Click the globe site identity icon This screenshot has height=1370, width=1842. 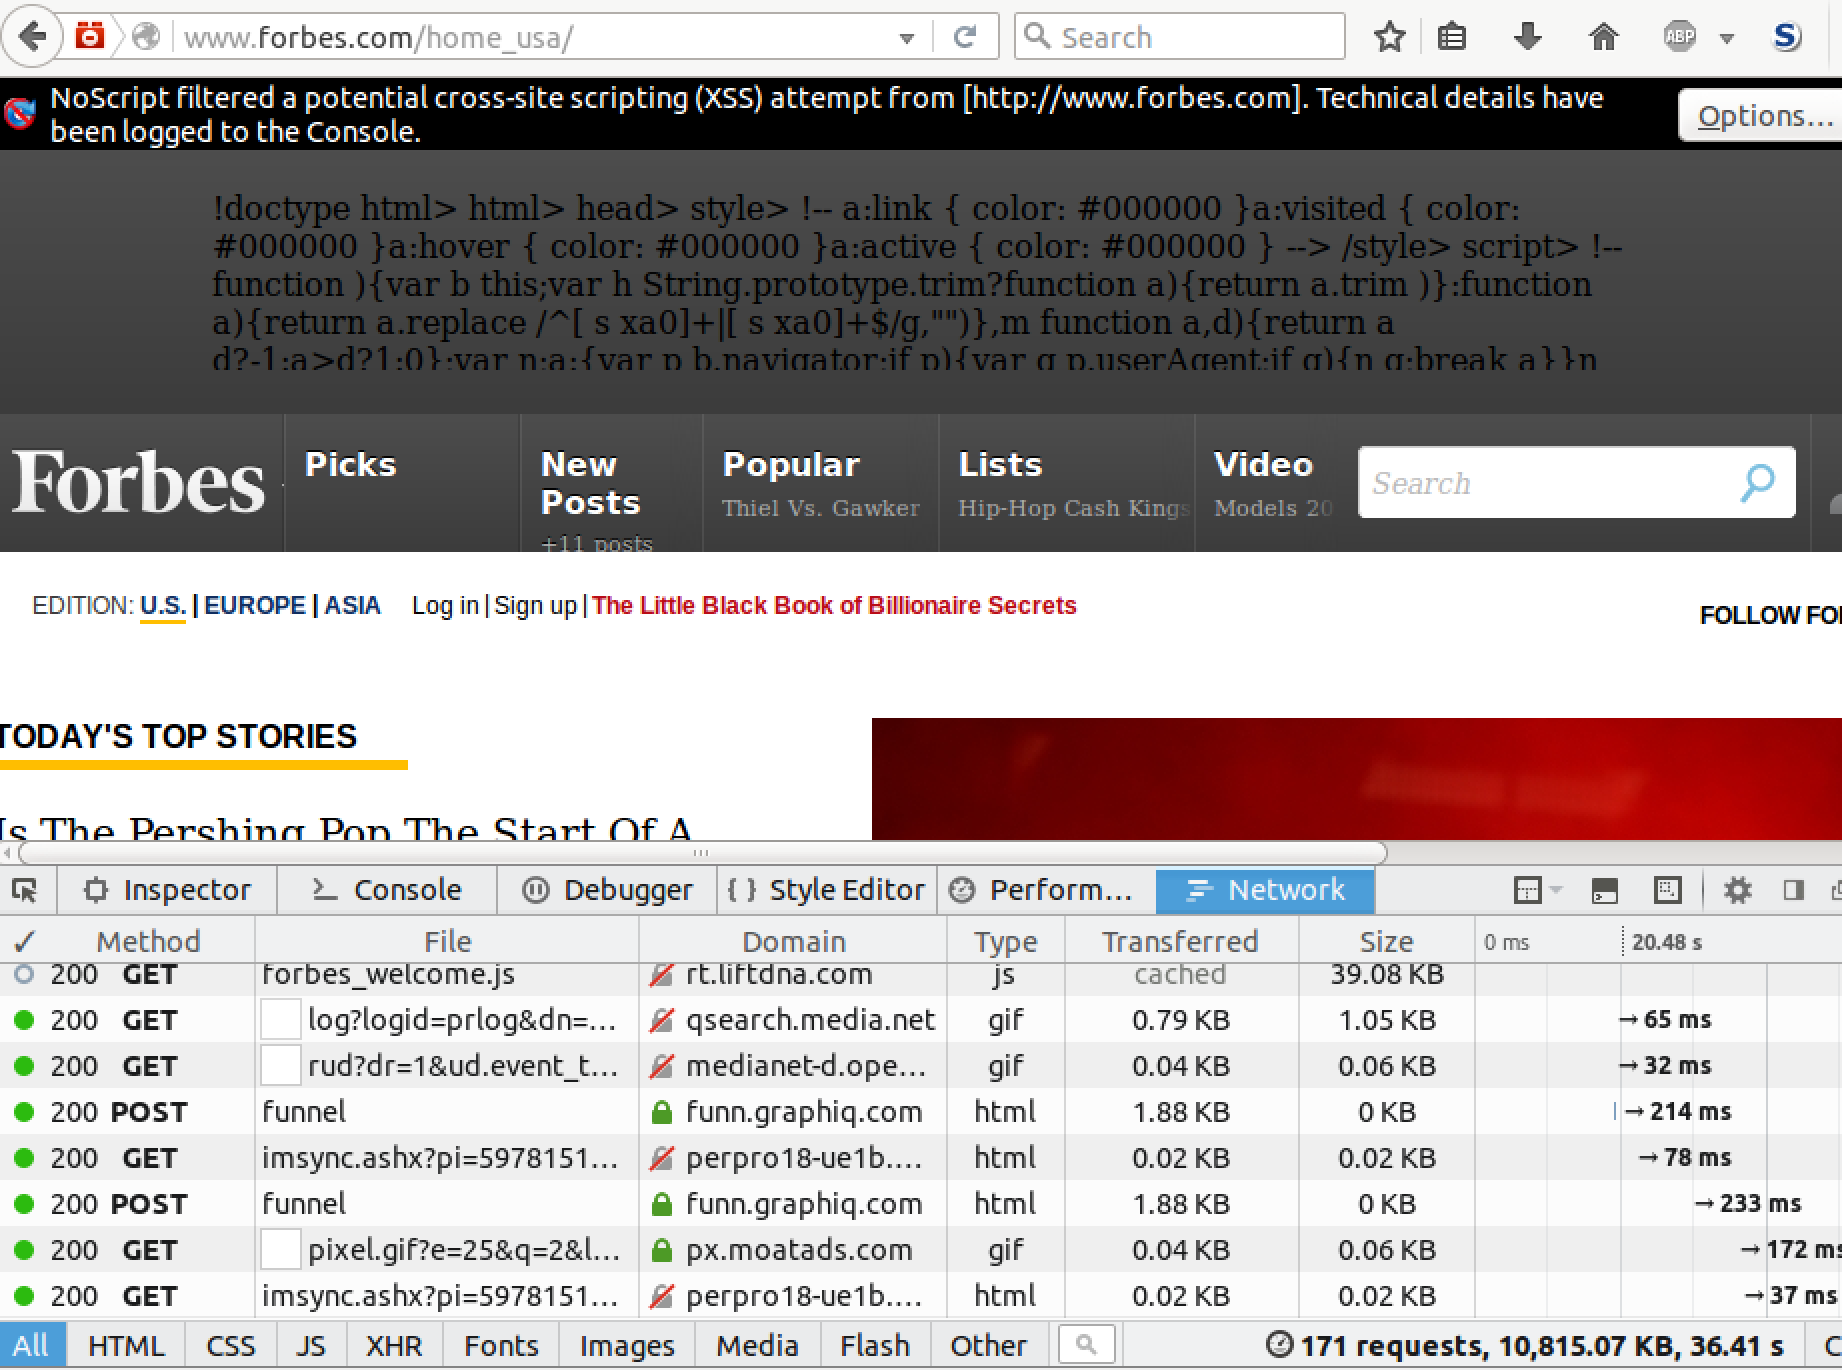click(146, 37)
